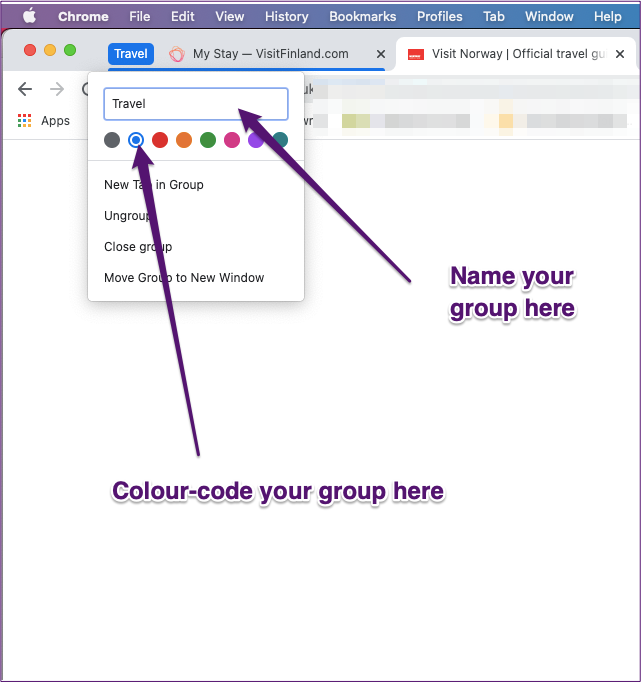This screenshot has height=682, width=641.
Task: Click the VisitFinland tab favicon
Action: [177, 54]
